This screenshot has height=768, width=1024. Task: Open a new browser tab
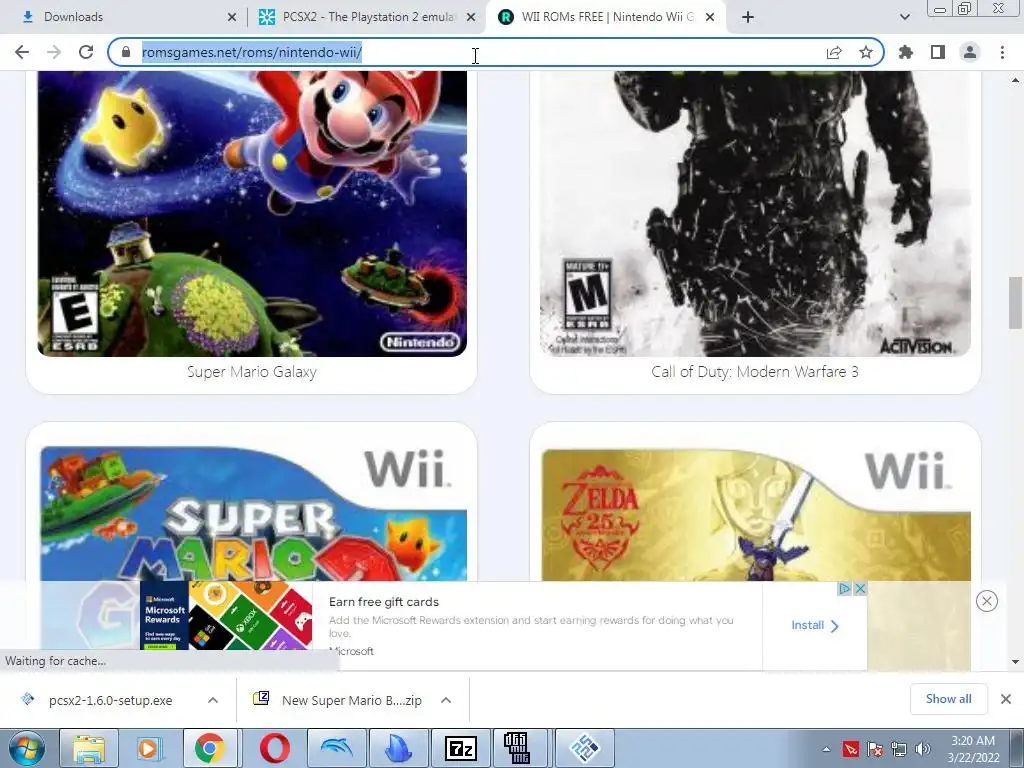[x=748, y=17]
